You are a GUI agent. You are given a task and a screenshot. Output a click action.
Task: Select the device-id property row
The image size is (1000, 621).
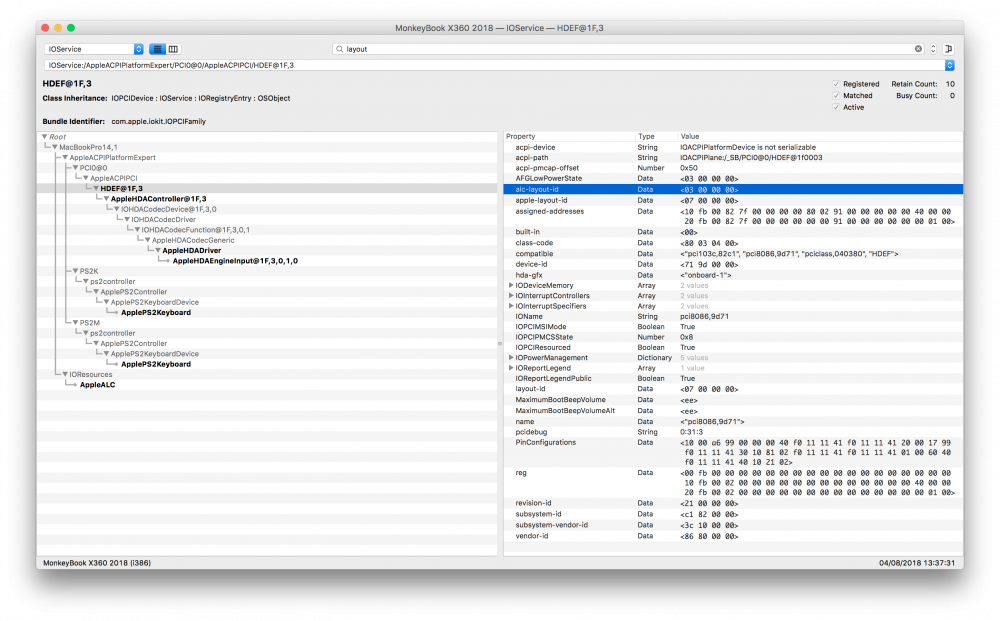click(x=733, y=264)
